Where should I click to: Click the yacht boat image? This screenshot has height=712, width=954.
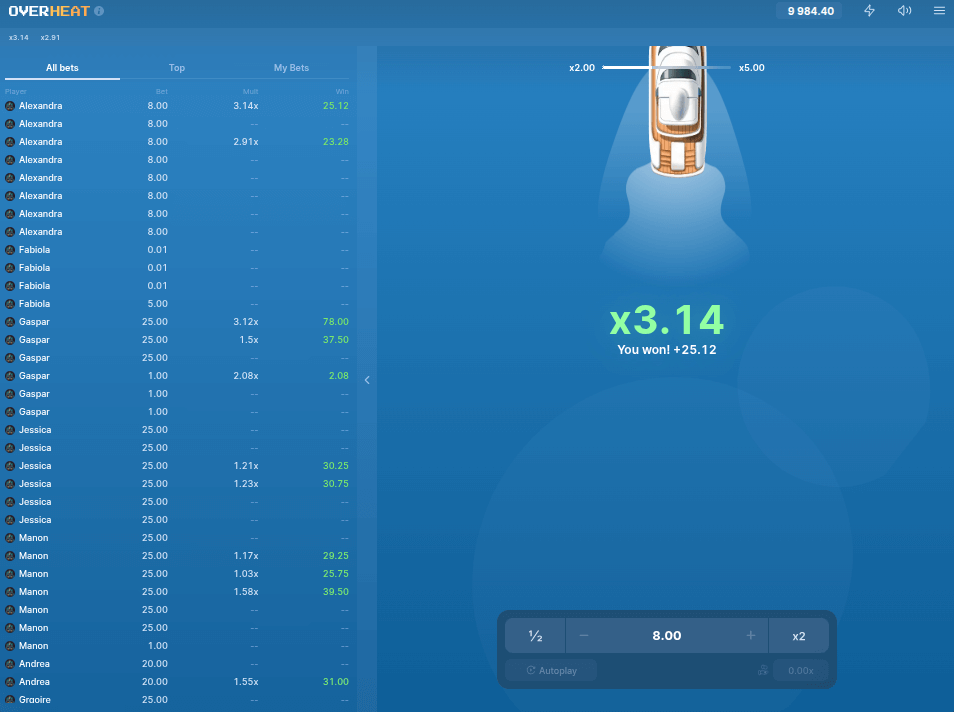677,111
